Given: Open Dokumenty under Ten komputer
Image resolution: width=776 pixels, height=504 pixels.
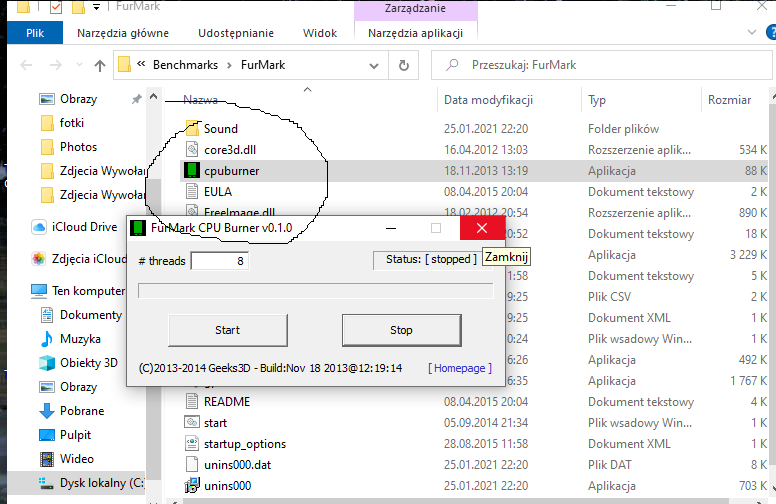Looking at the screenshot, I should pyautogui.click(x=91, y=315).
